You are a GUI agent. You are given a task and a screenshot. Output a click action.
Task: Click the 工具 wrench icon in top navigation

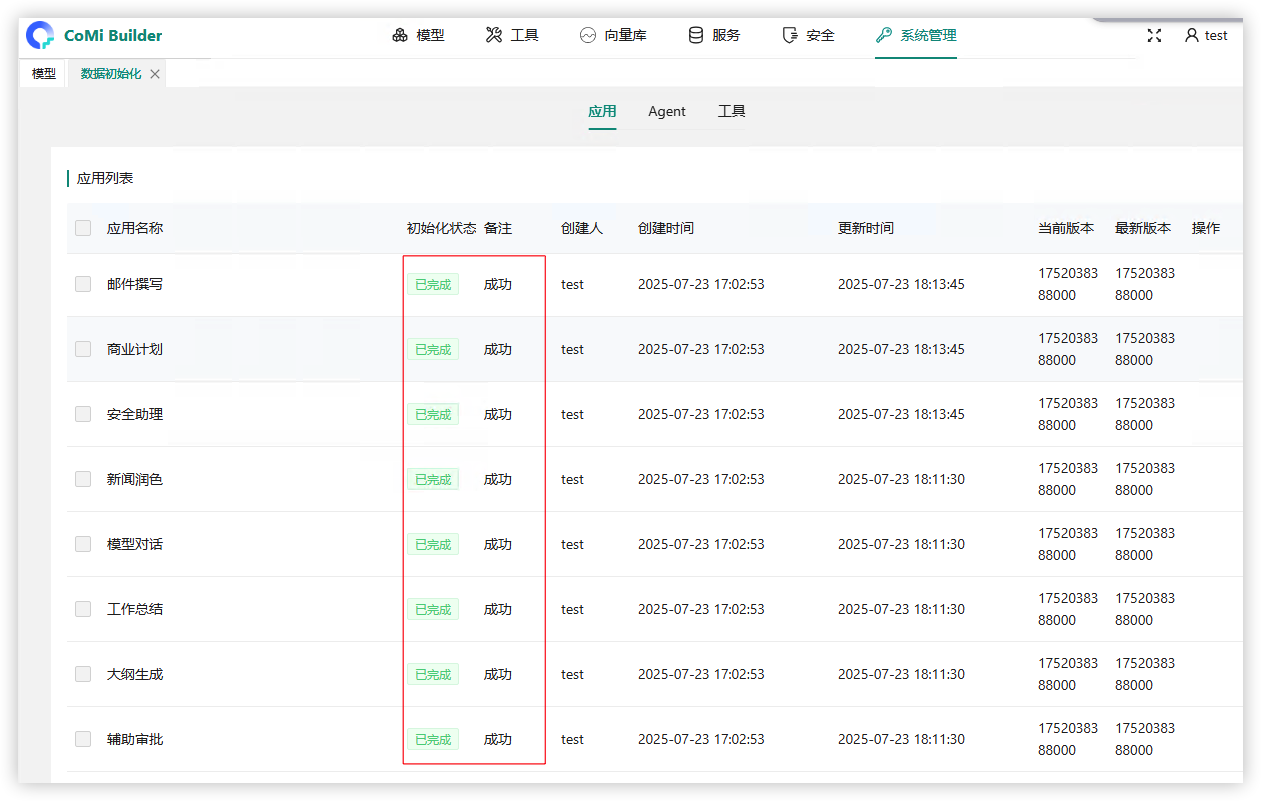[494, 35]
